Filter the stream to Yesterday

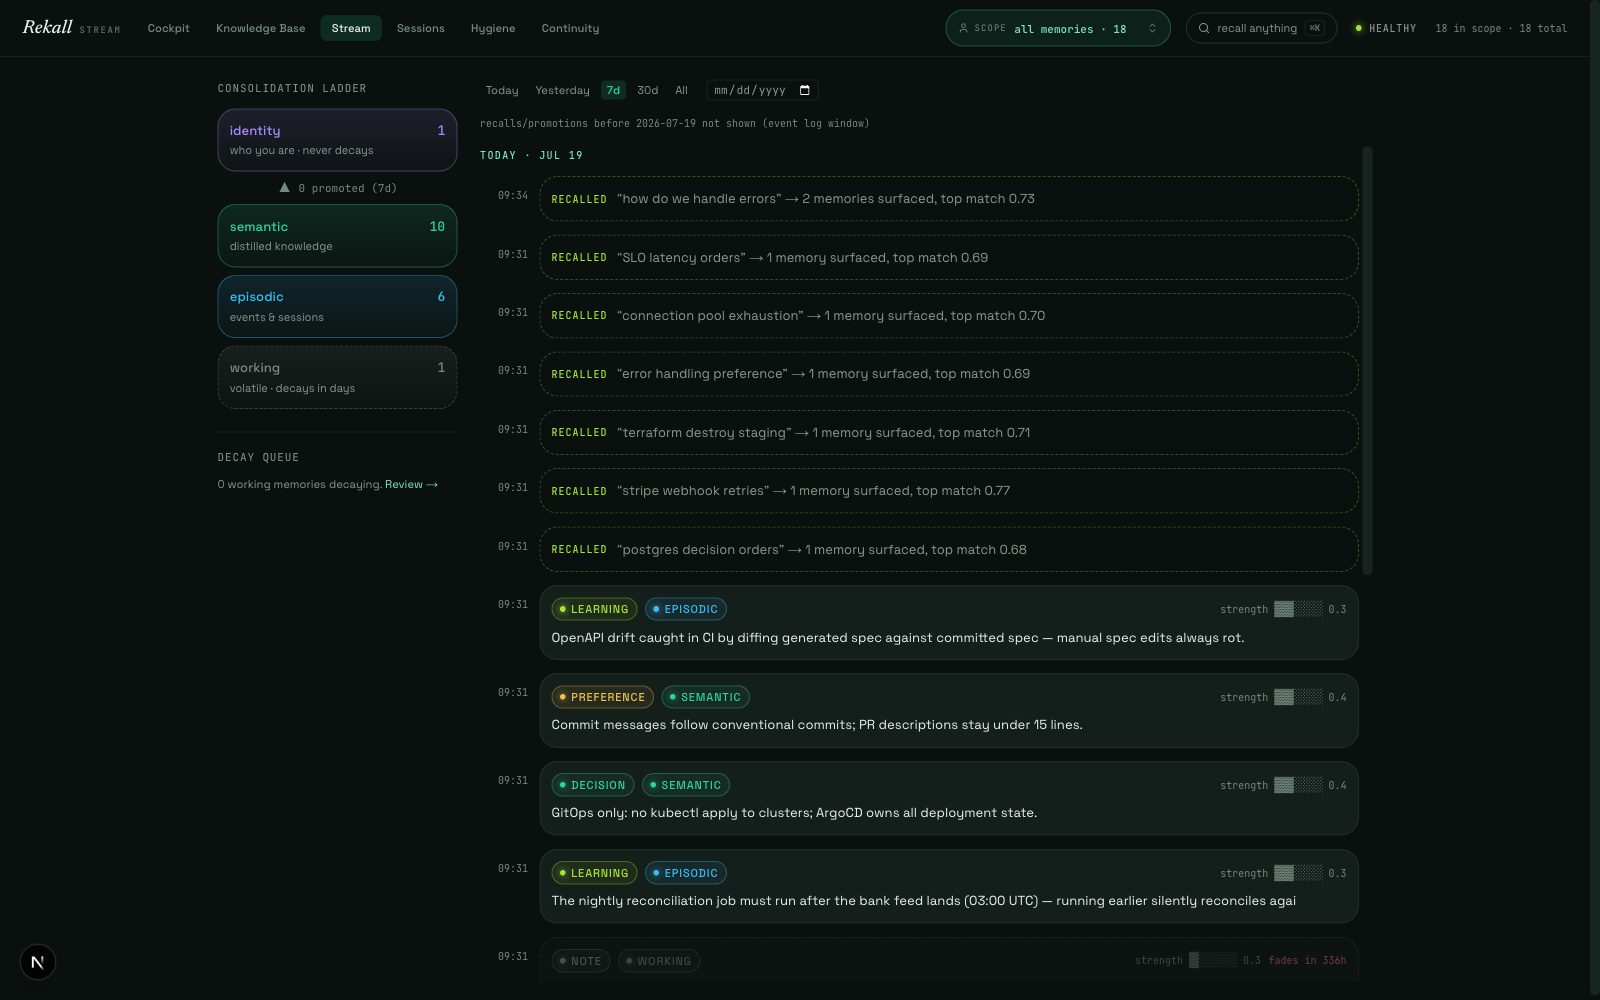[x=562, y=90]
